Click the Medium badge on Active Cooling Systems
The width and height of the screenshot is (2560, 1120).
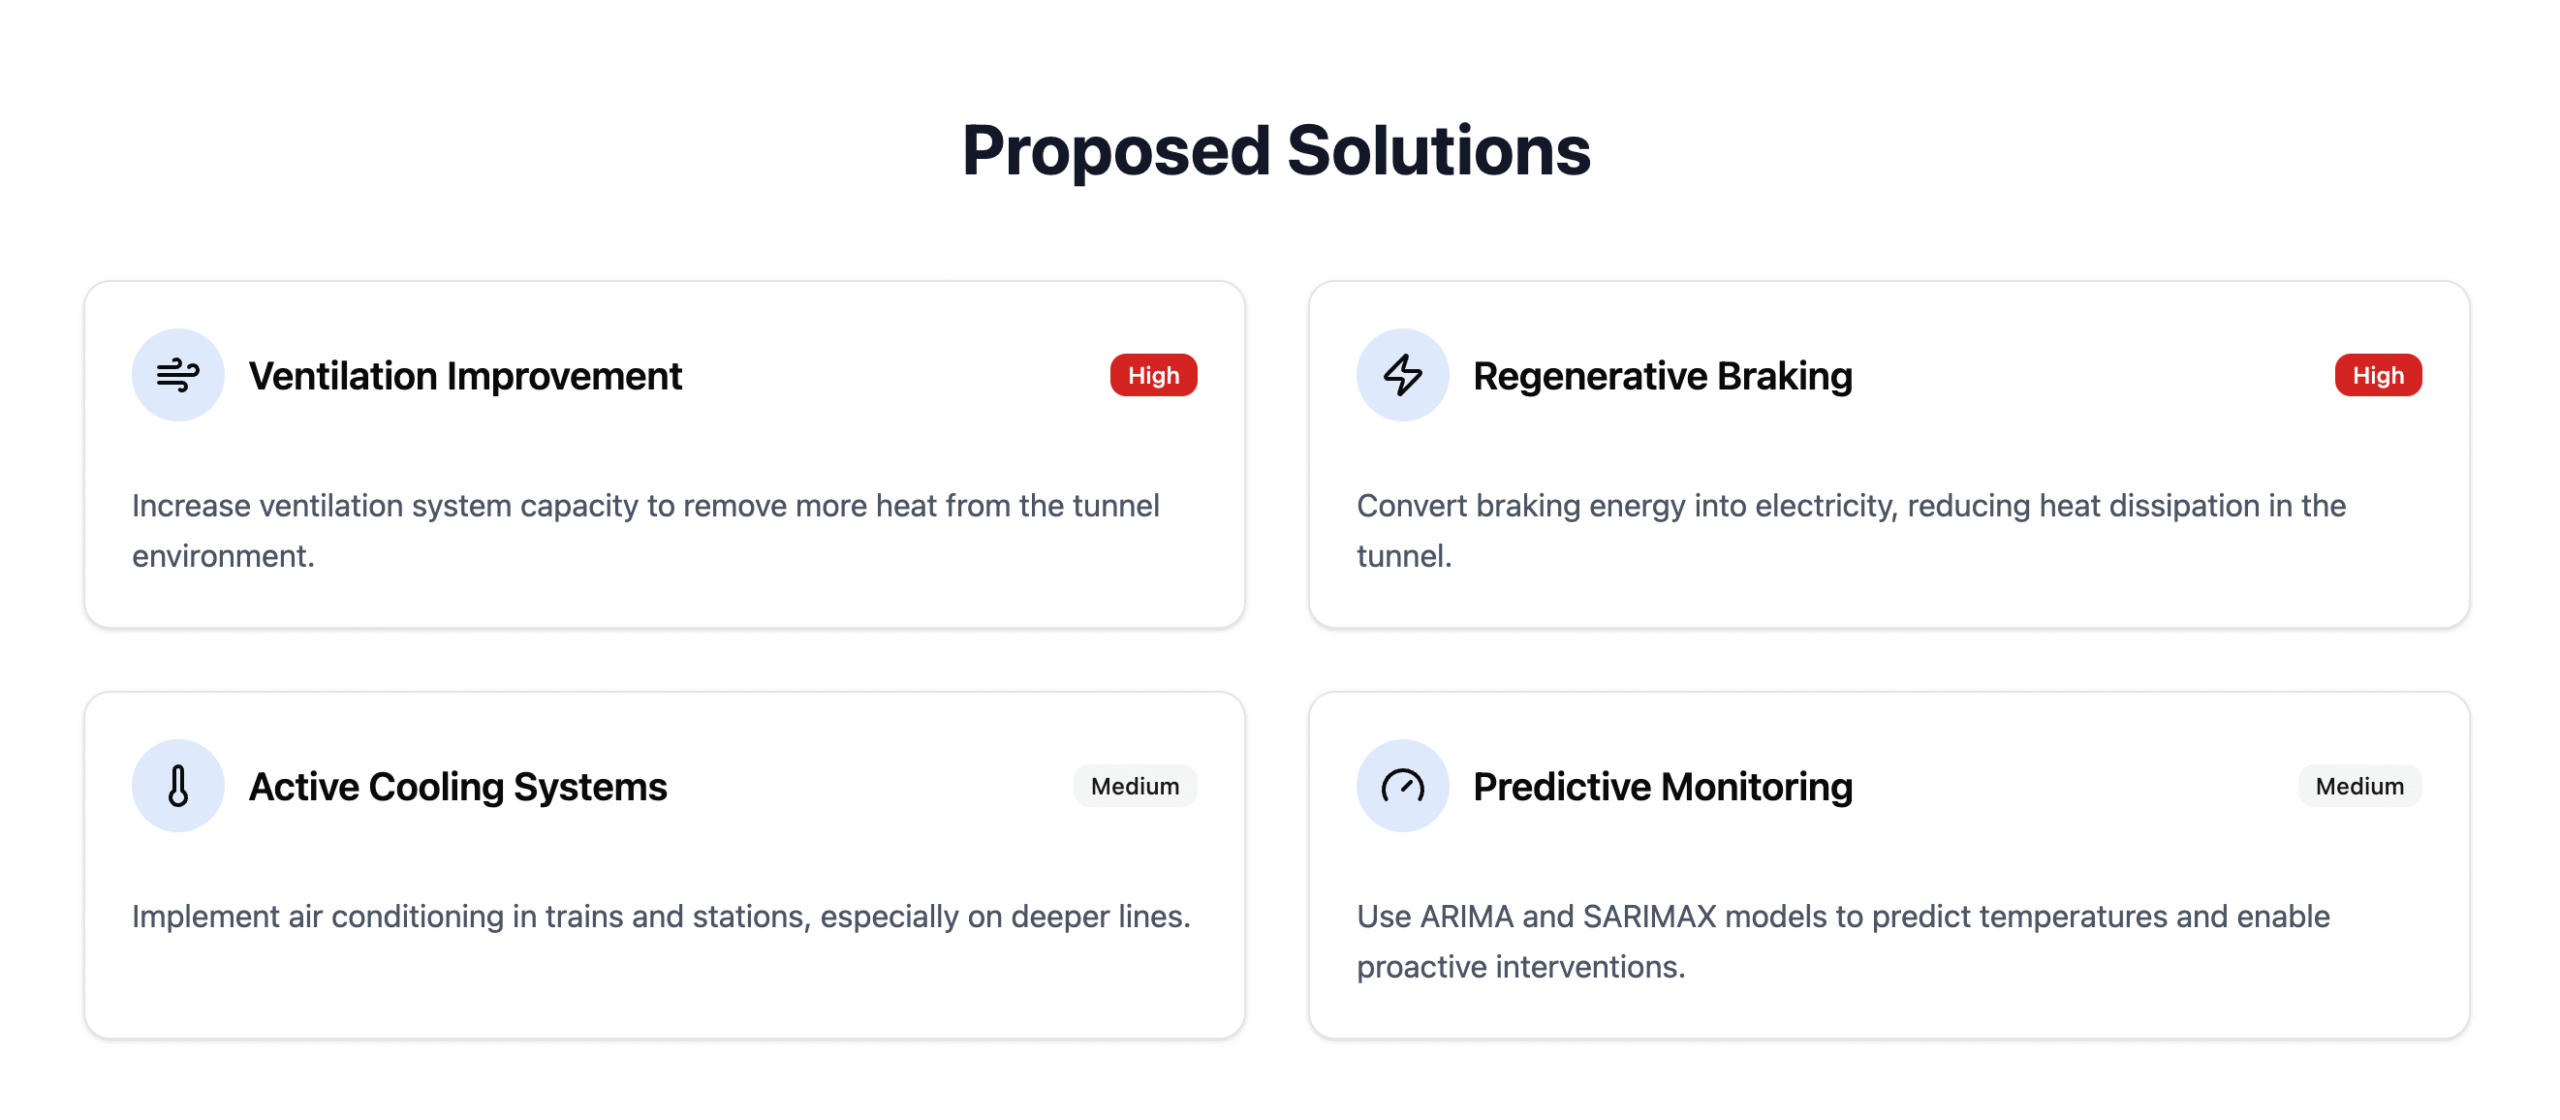1135,786
